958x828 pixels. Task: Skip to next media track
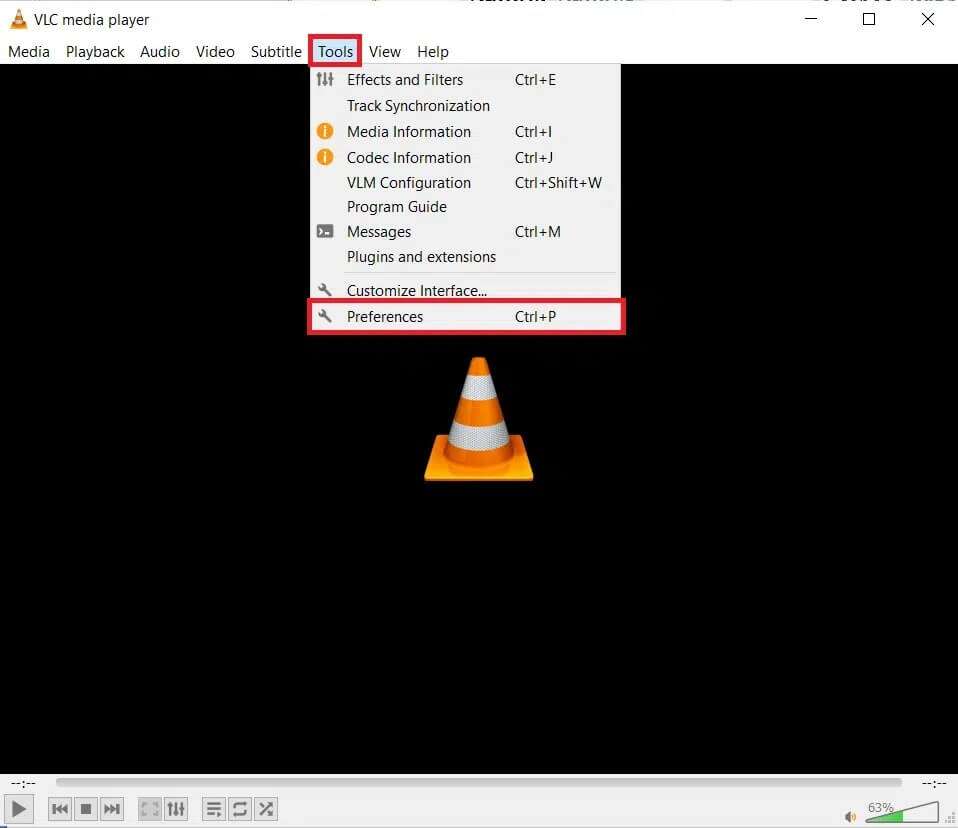[112, 809]
